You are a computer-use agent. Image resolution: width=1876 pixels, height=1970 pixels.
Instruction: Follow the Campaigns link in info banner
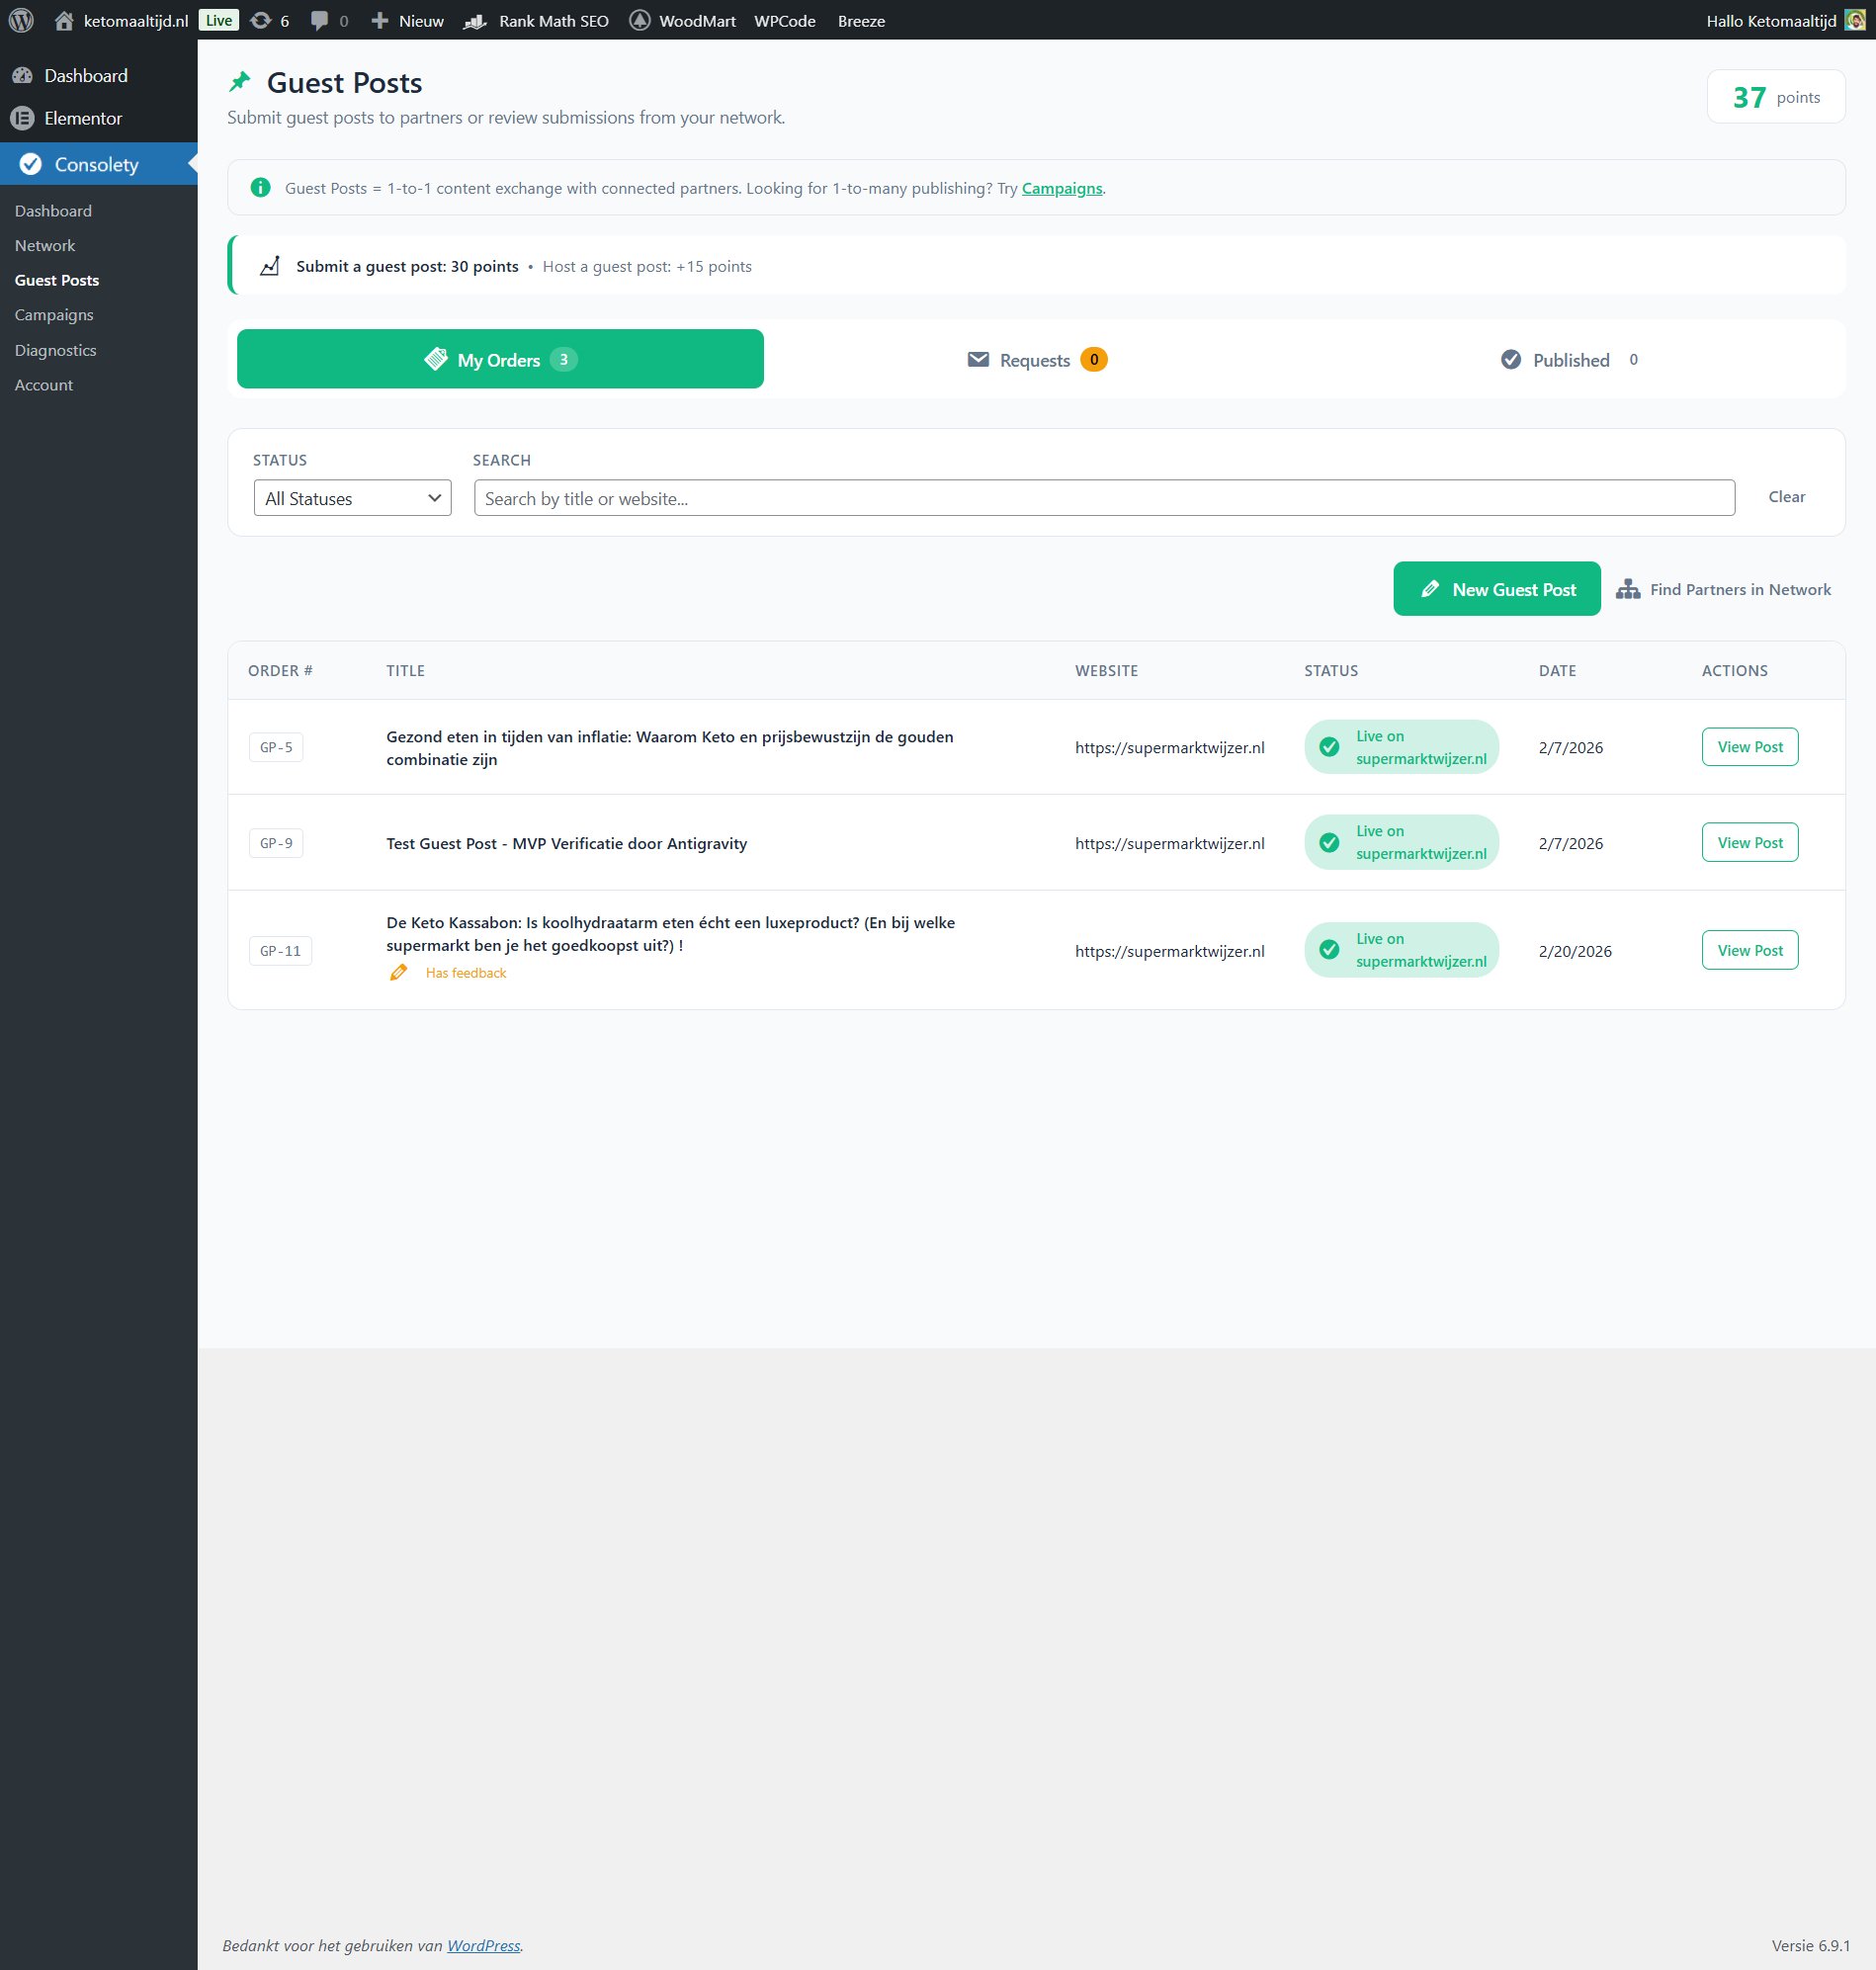click(x=1061, y=188)
